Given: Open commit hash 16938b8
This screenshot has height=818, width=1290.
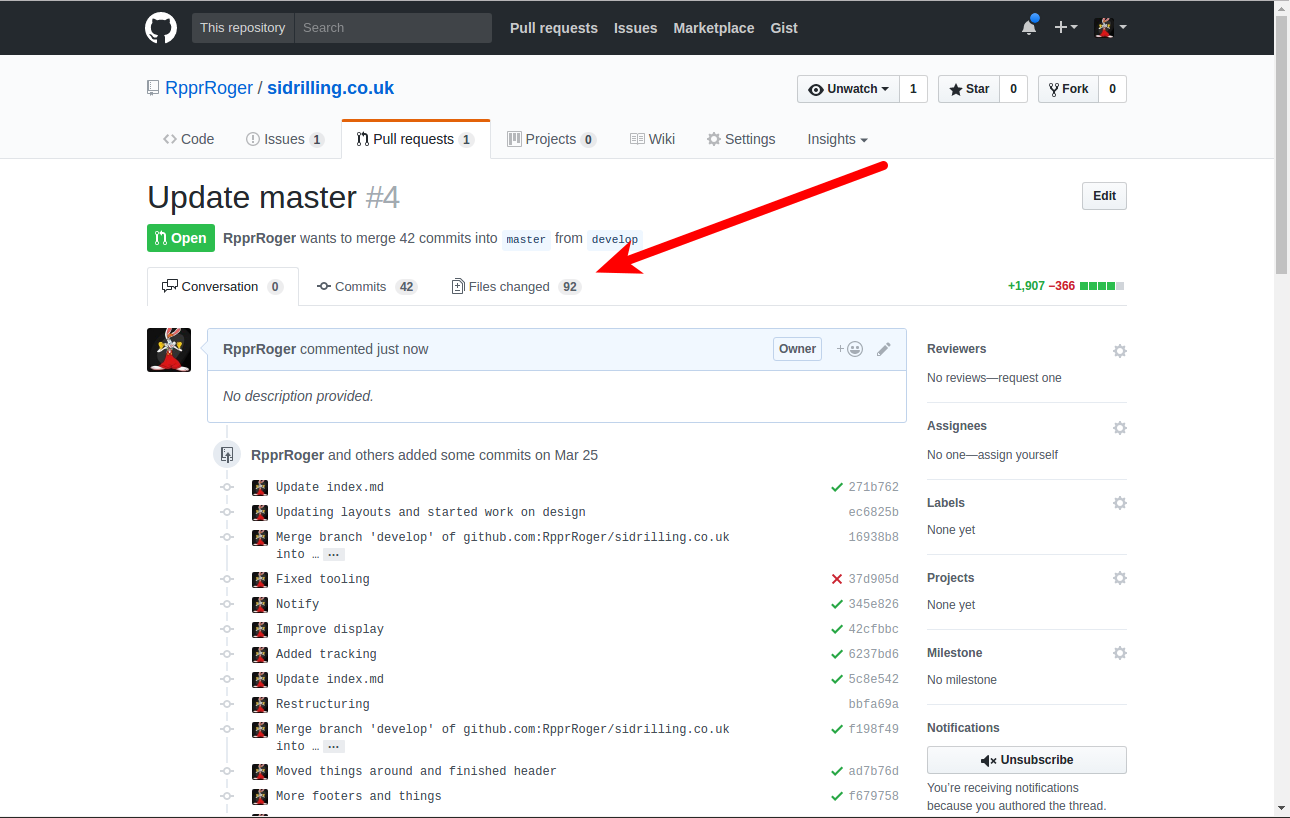Looking at the screenshot, I should (x=873, y=538).
